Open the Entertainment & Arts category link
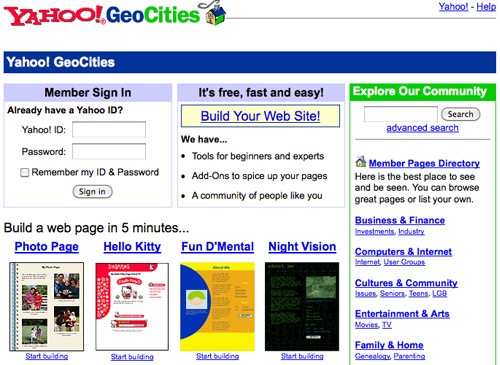 402,314
